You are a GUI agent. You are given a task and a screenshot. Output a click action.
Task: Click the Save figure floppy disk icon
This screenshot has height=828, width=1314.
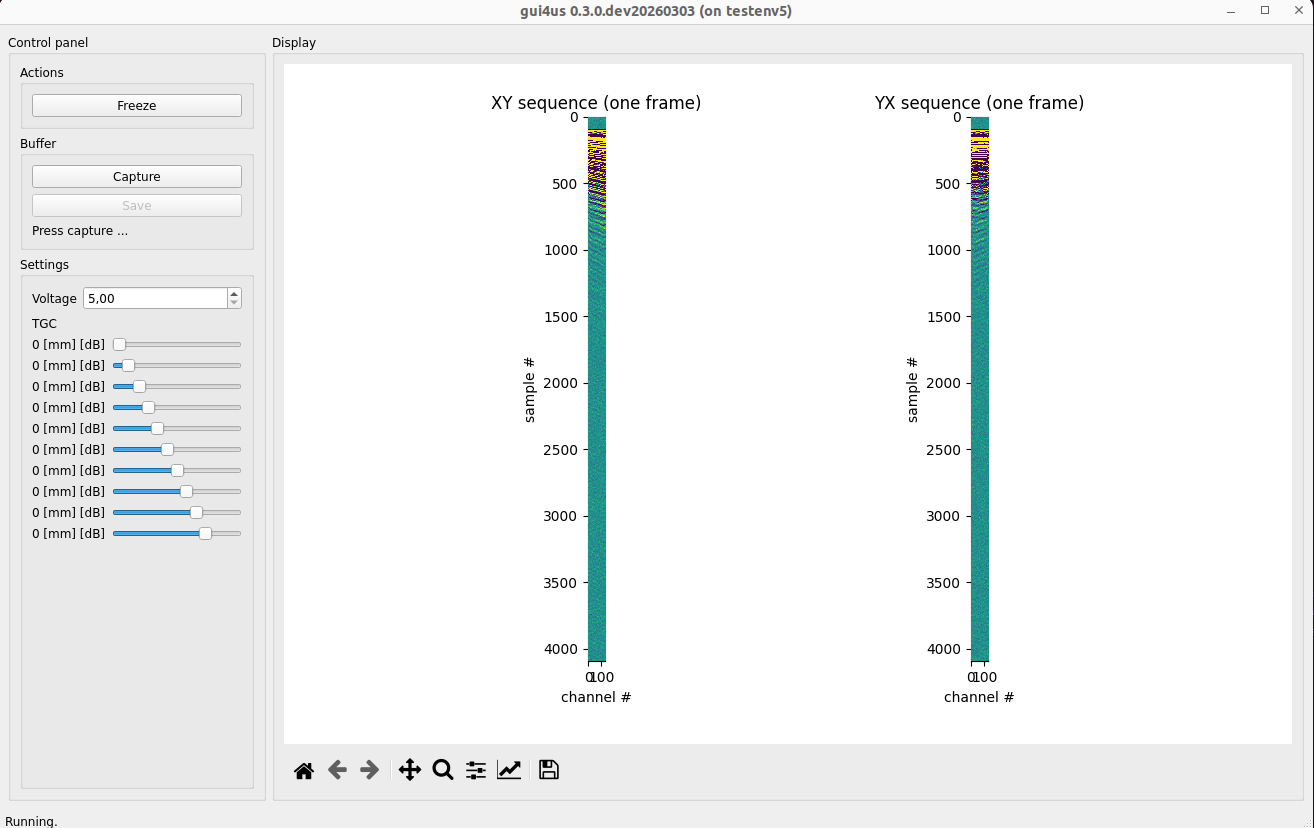(548, 770)
